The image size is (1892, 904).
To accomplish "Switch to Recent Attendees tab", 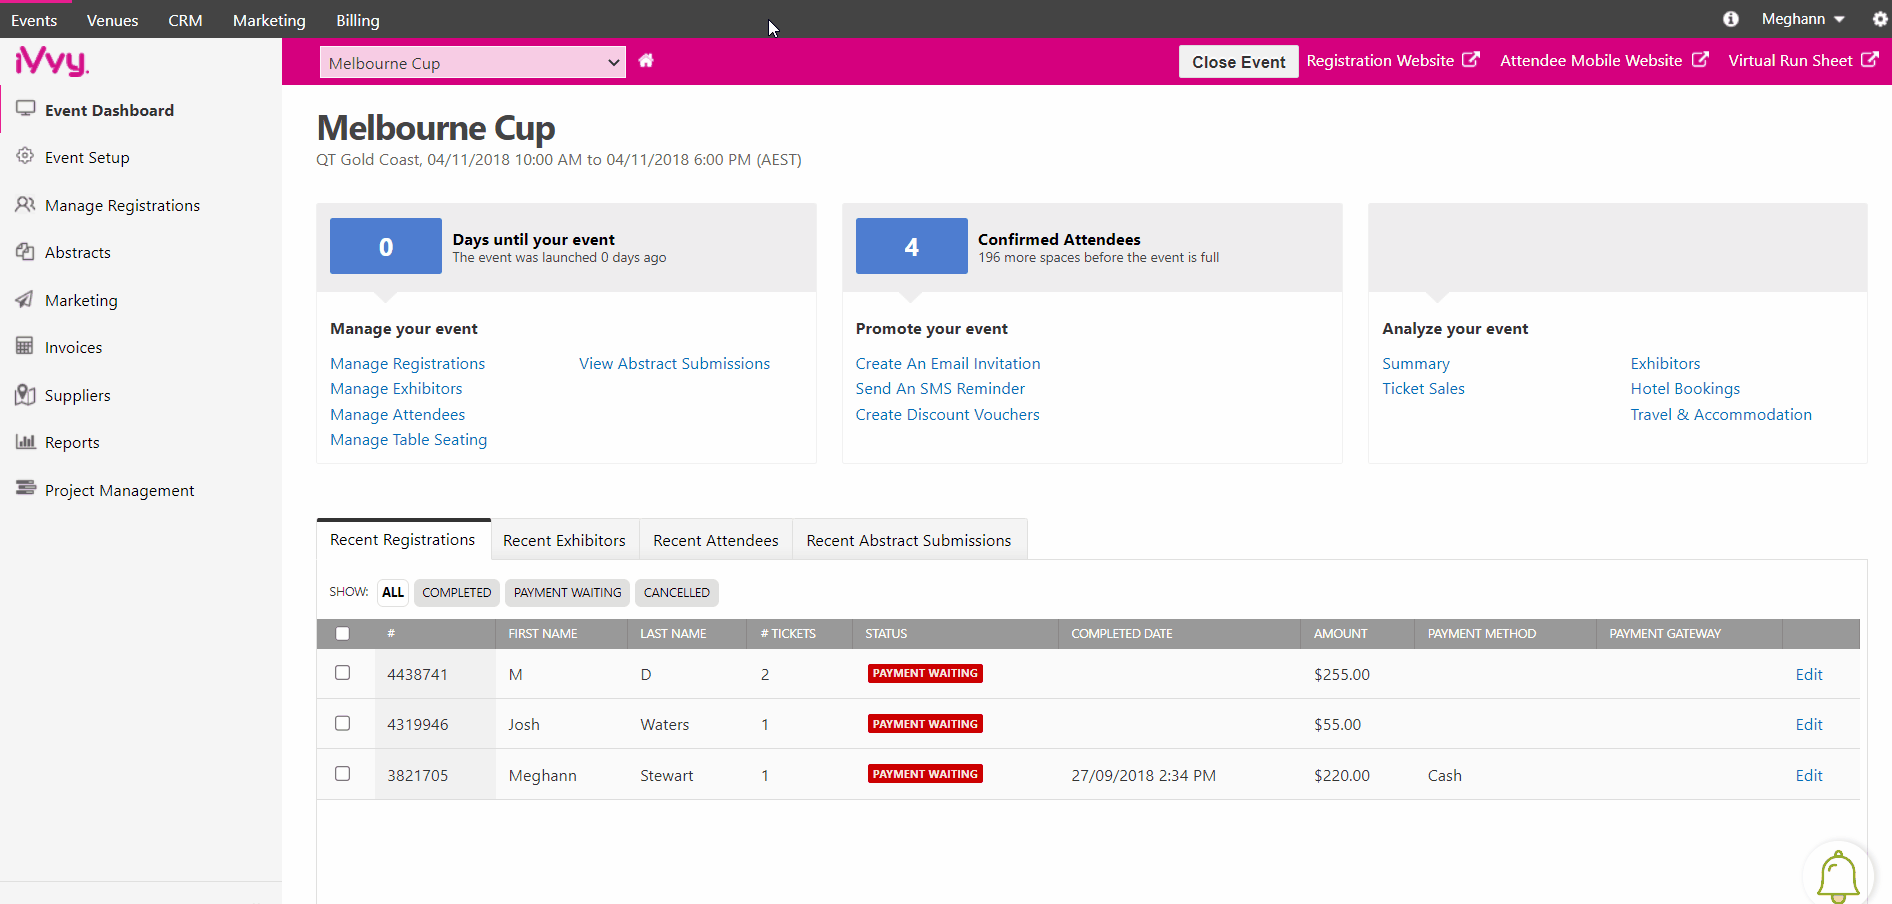I will point(716,540).
